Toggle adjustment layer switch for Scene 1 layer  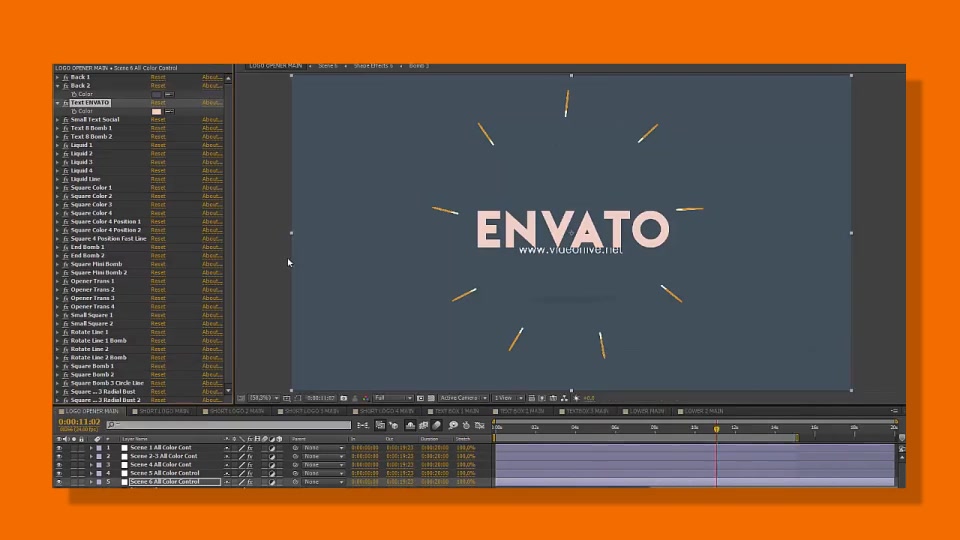pos(272,448)
